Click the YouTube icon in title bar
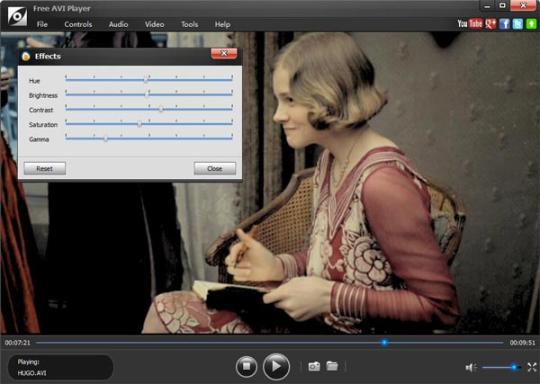540x384 pixels. tap(470, 23)
